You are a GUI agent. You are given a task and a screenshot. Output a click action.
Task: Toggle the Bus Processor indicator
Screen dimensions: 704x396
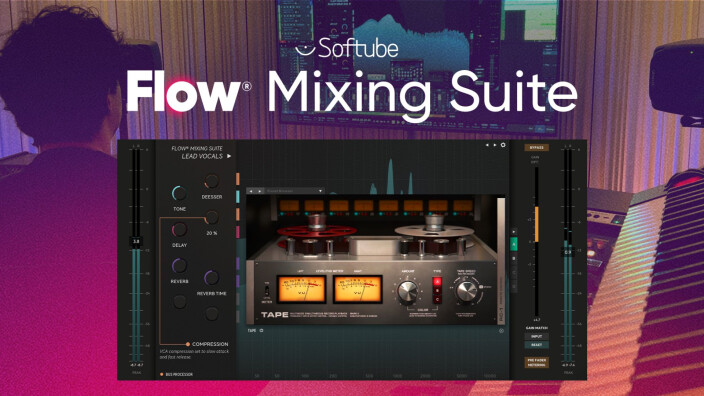point(162,374)
